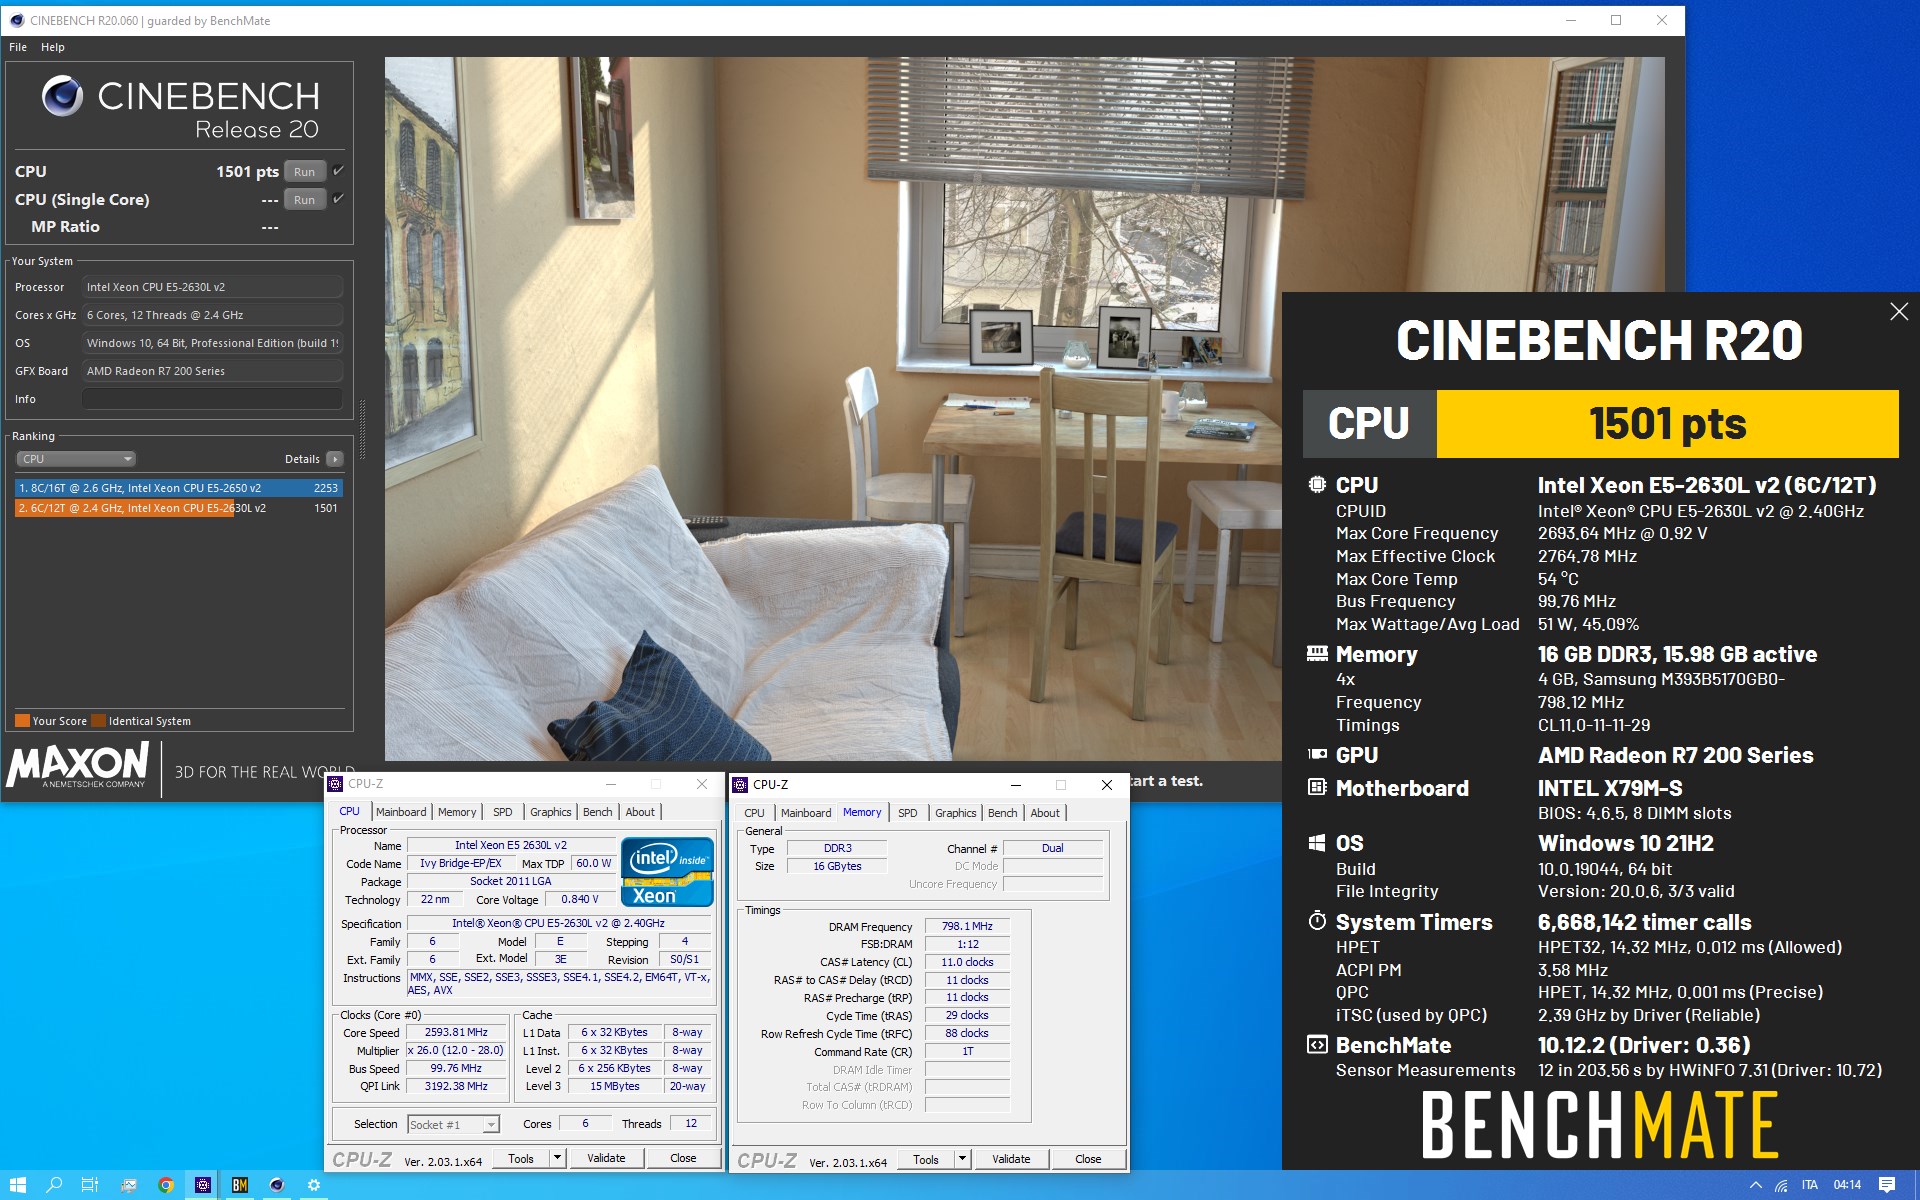Open the notification center icon
The height and width of the screenshot is (1200, 1920).
(x=1887, y=1185)
